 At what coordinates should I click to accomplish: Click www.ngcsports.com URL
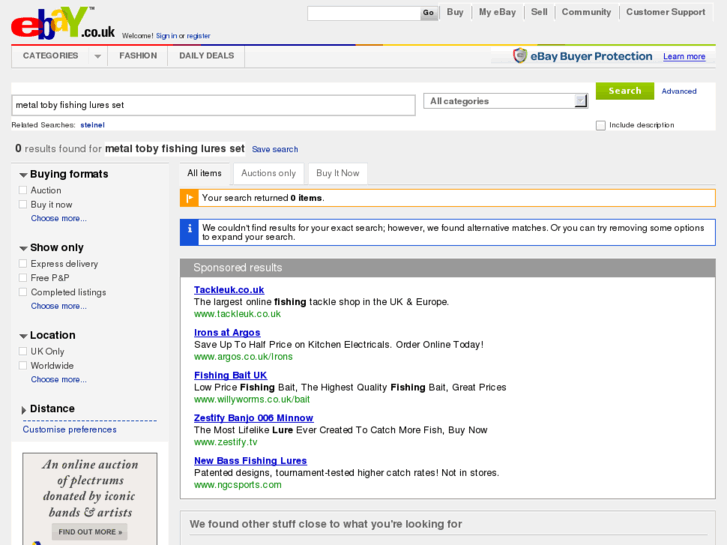pos(238,485)
